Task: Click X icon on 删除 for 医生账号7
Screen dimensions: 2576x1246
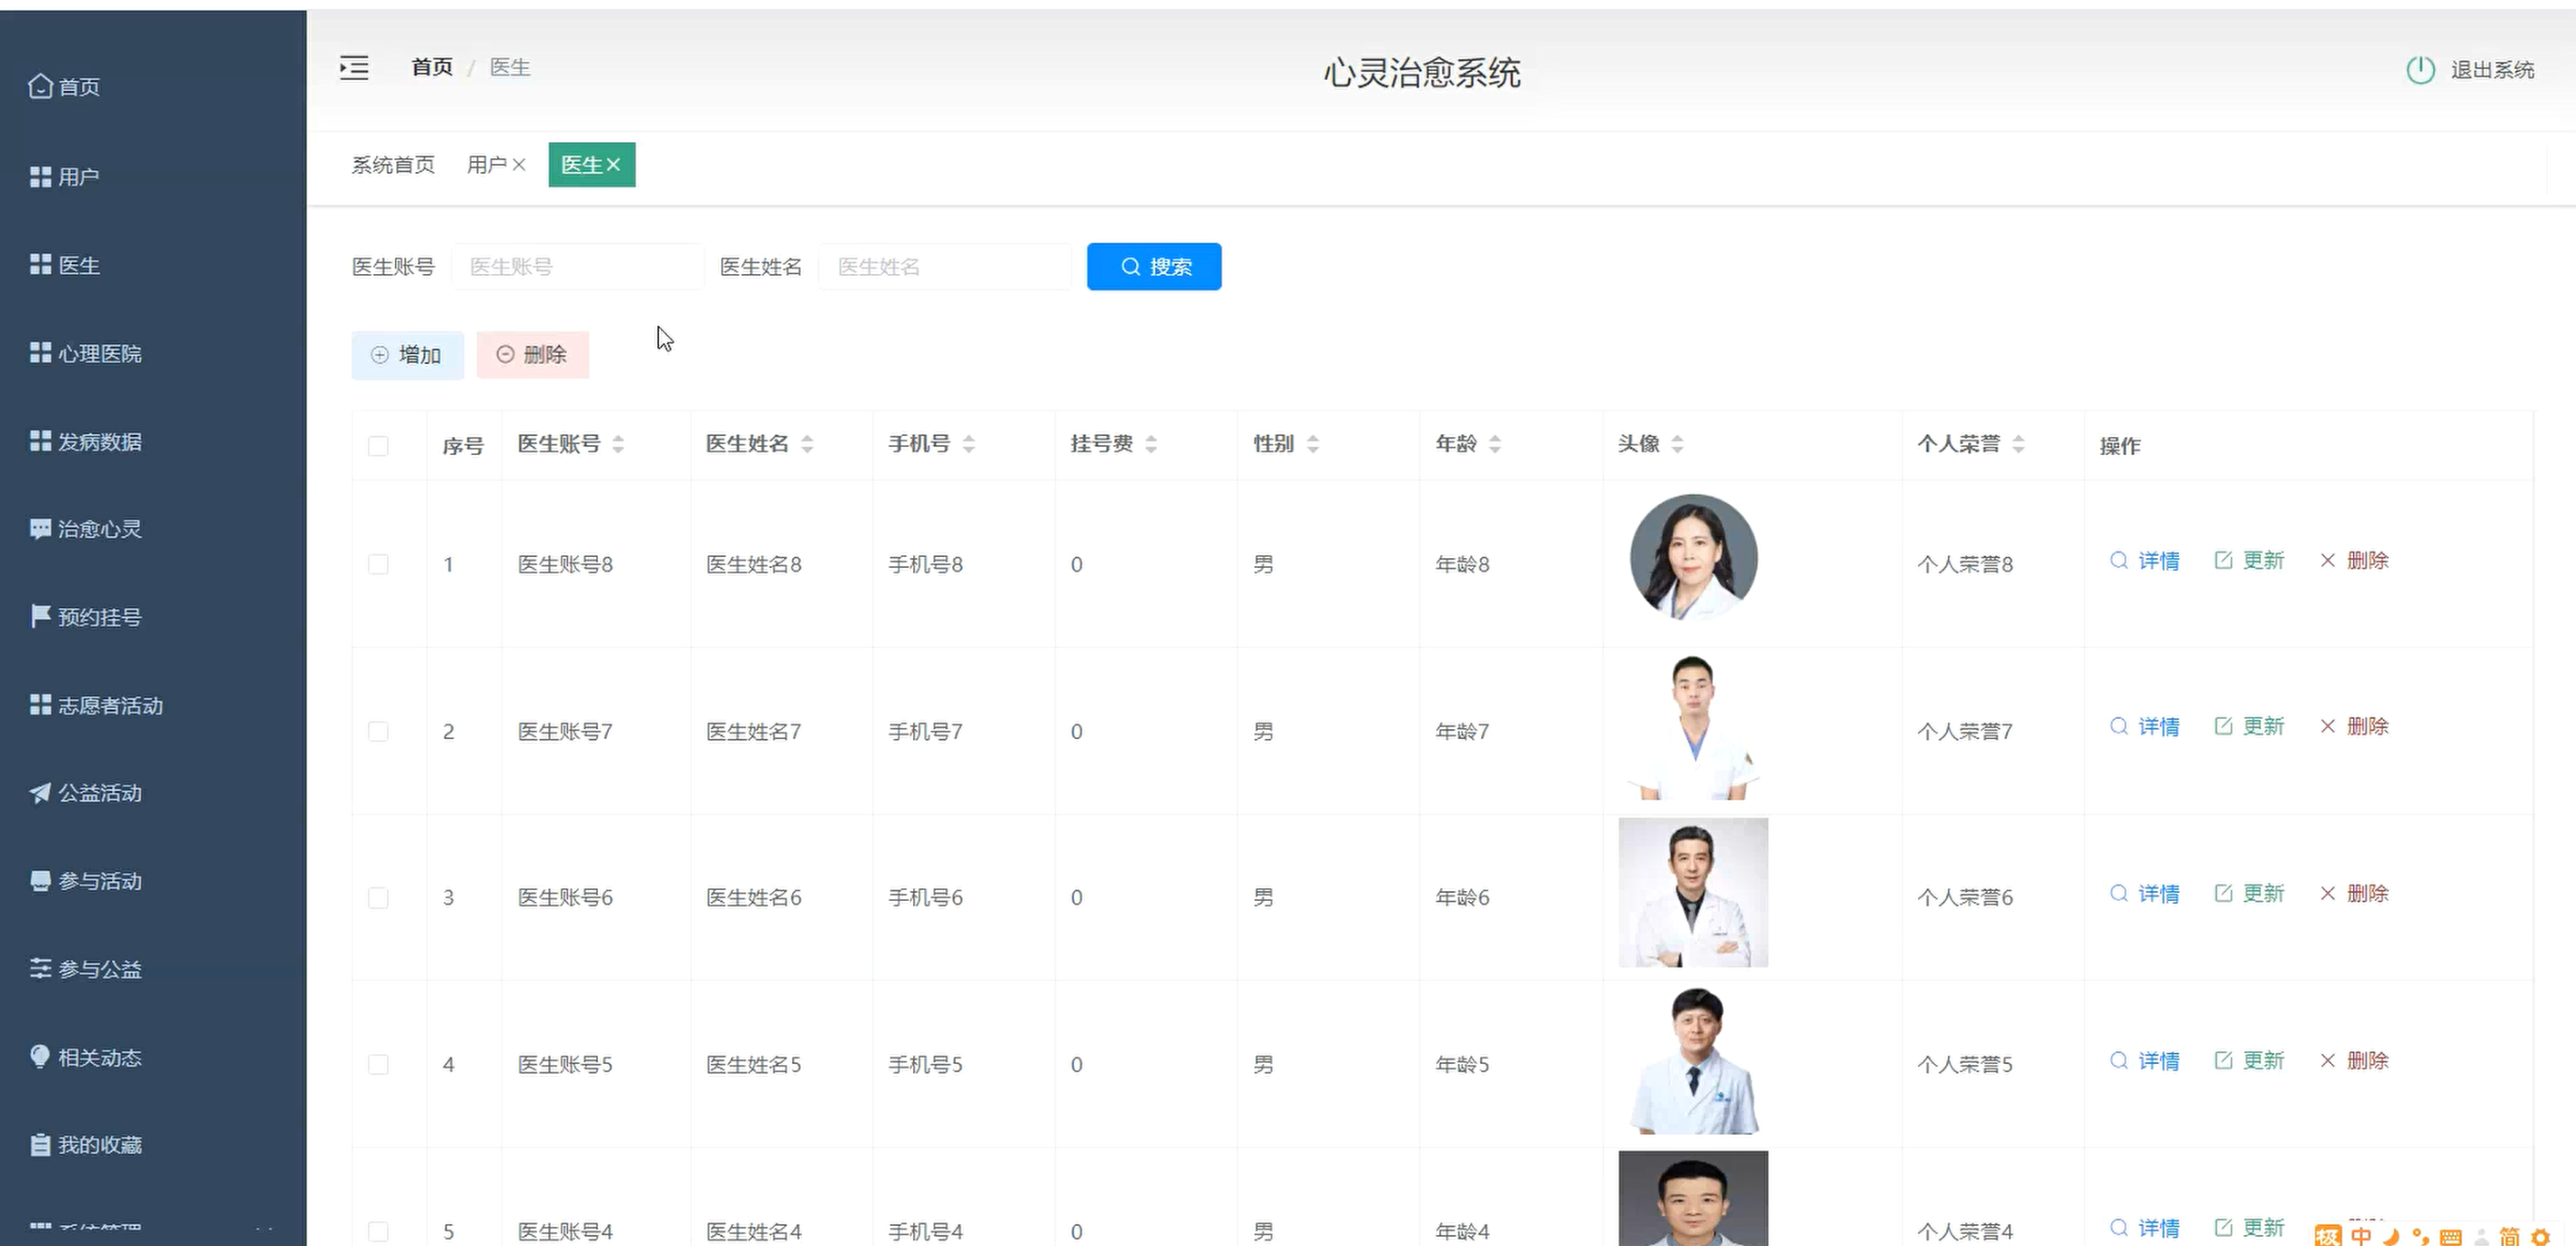Action: (2328, 726)
